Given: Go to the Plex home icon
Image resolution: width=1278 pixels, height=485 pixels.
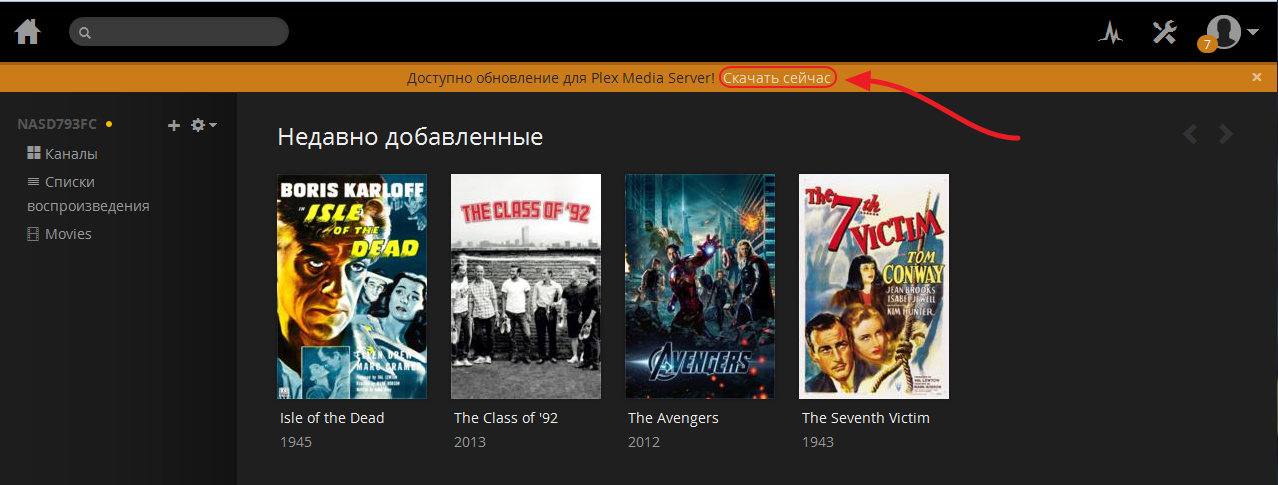Looking at the screenshot, I should (28, 32).
